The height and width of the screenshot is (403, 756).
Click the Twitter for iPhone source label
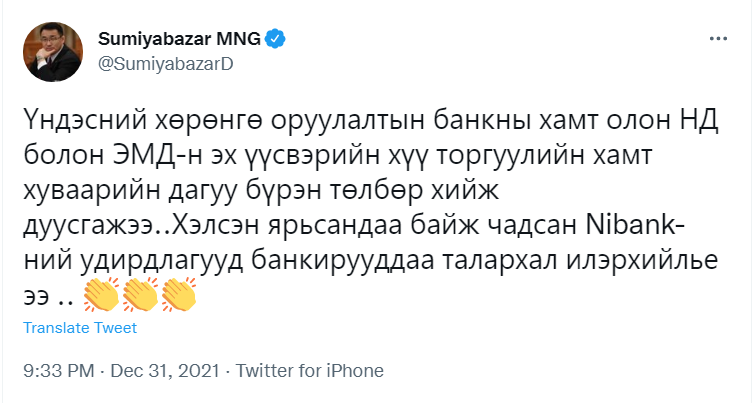(309, 370)
